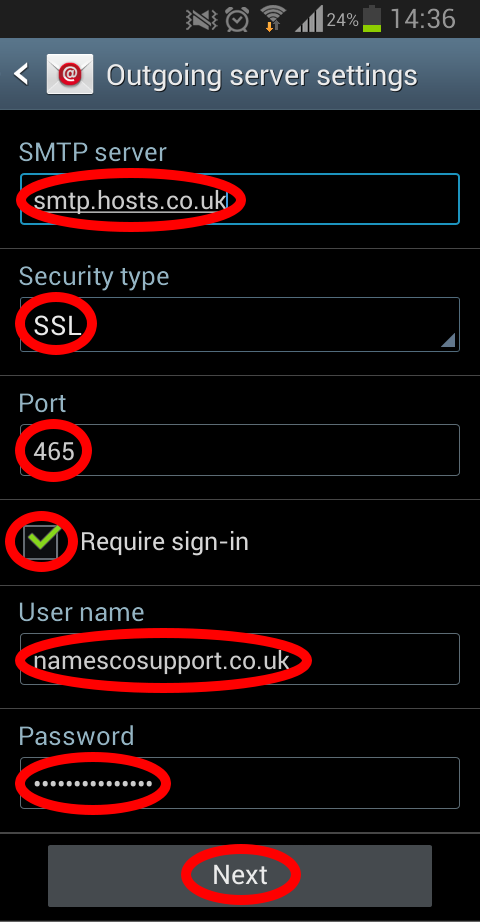Uncheck the Require sign-in checkbox
Screen dimensions: 480x923
tap(41, 542)
